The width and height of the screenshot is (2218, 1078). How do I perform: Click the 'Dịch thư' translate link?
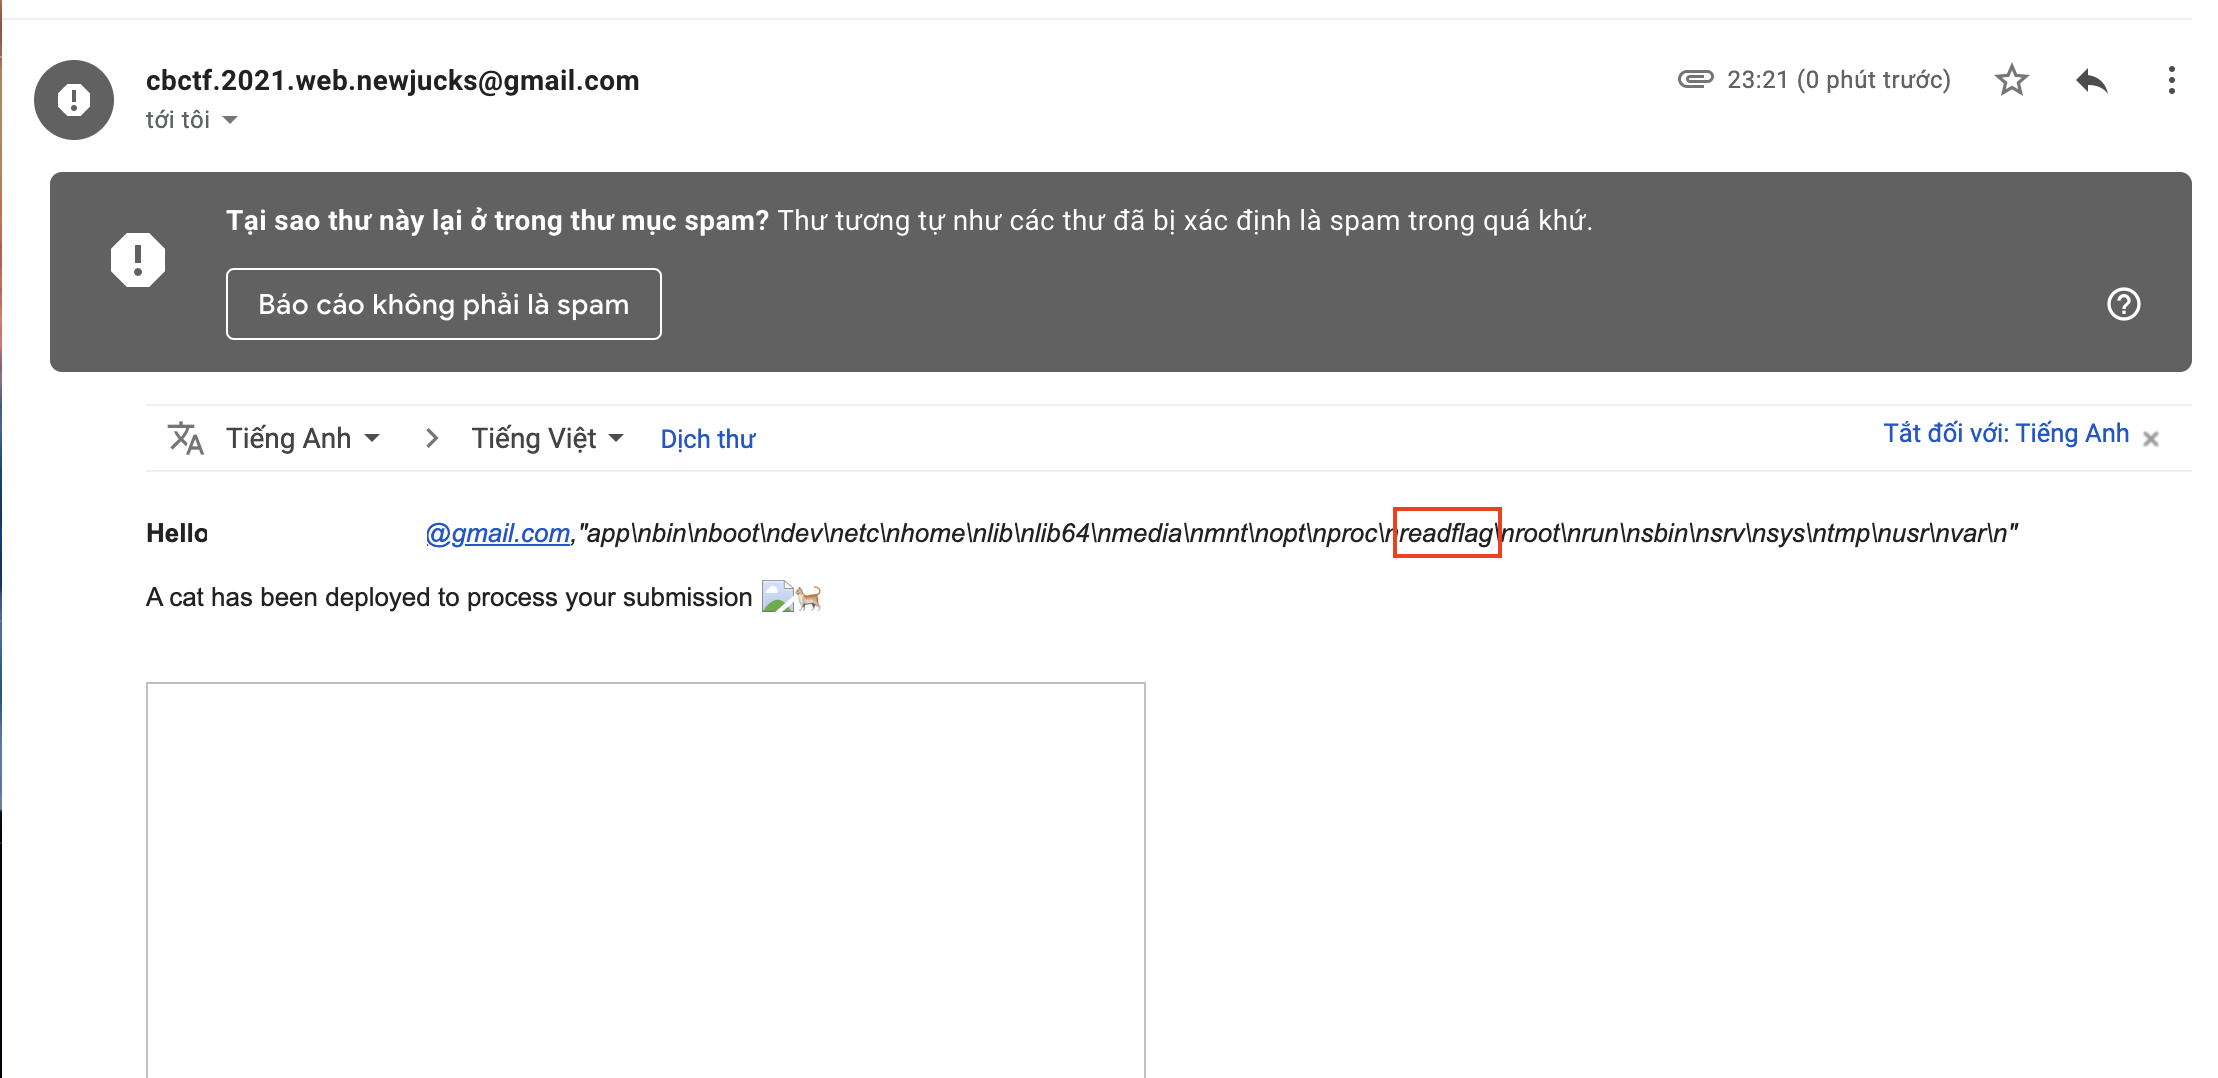pos(708,439)
